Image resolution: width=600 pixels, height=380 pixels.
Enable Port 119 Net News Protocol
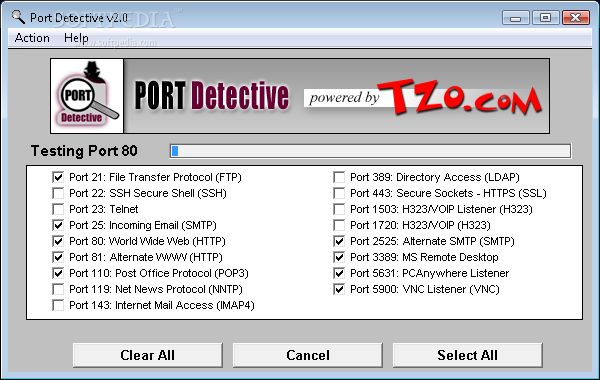click(x=58, y=289)
